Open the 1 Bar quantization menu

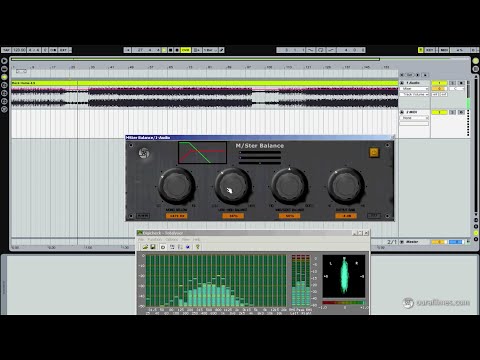click(210, 50)
